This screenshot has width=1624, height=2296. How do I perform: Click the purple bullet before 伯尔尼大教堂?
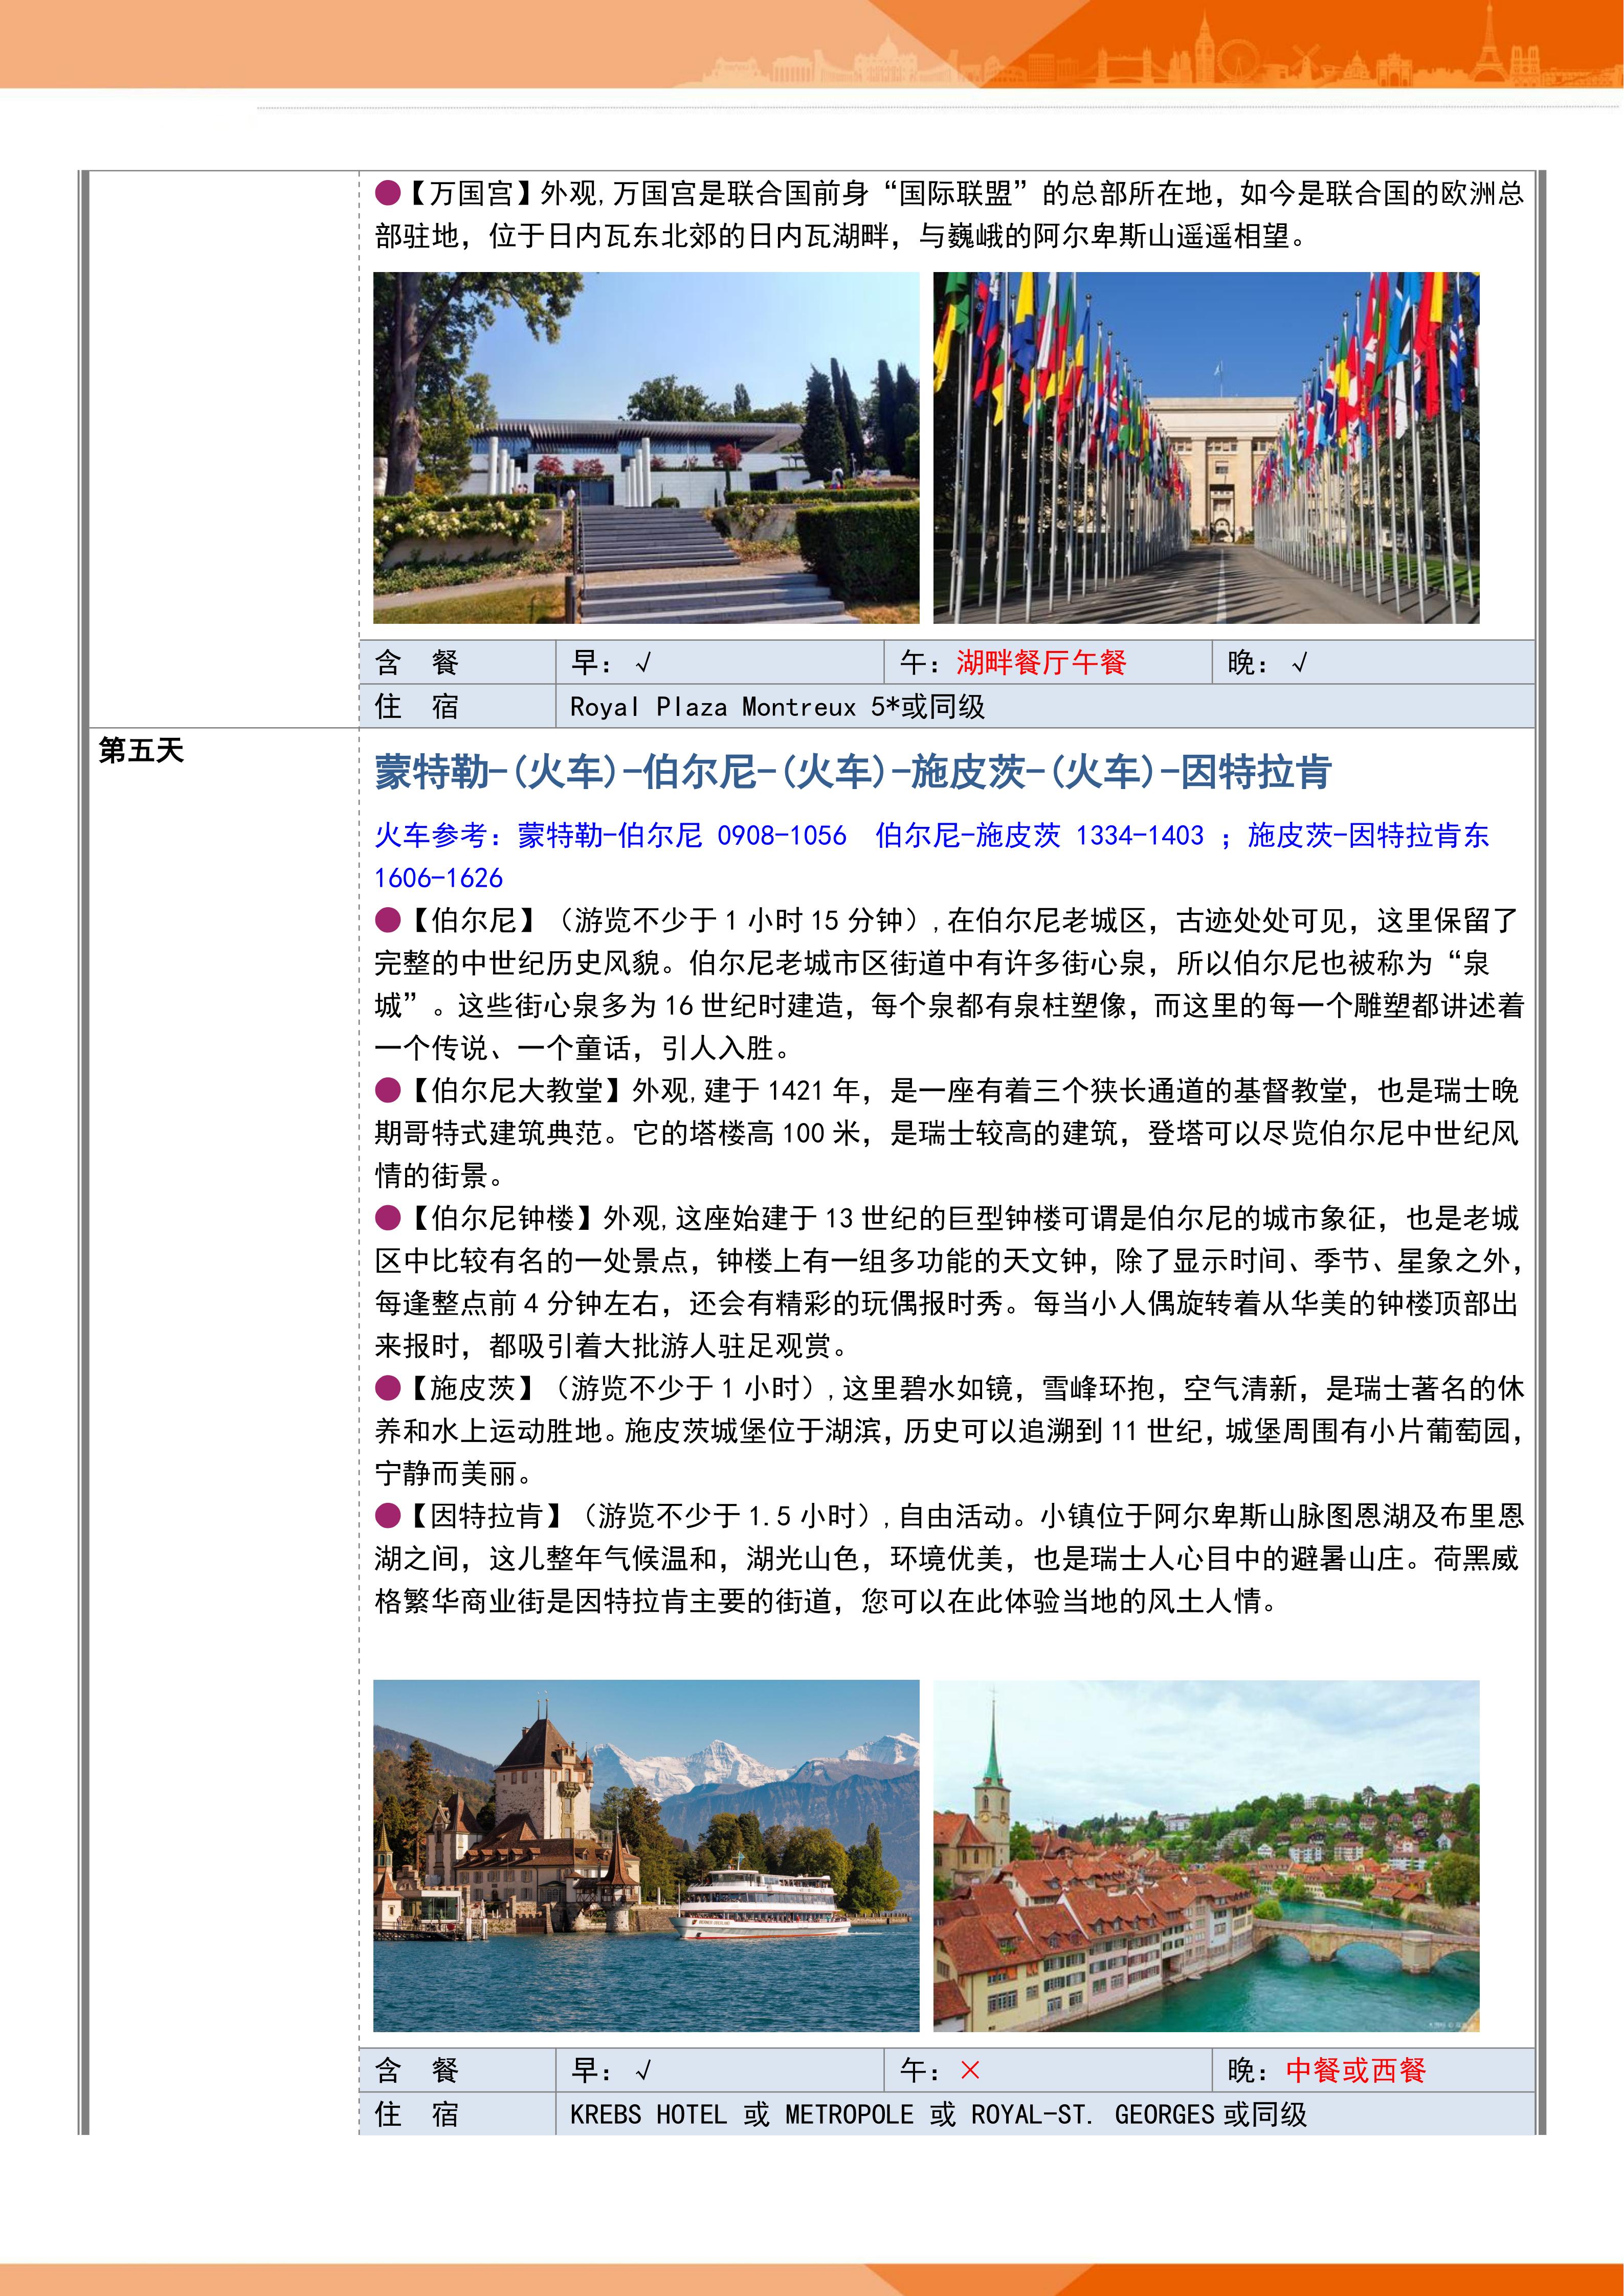[387, 1090]
